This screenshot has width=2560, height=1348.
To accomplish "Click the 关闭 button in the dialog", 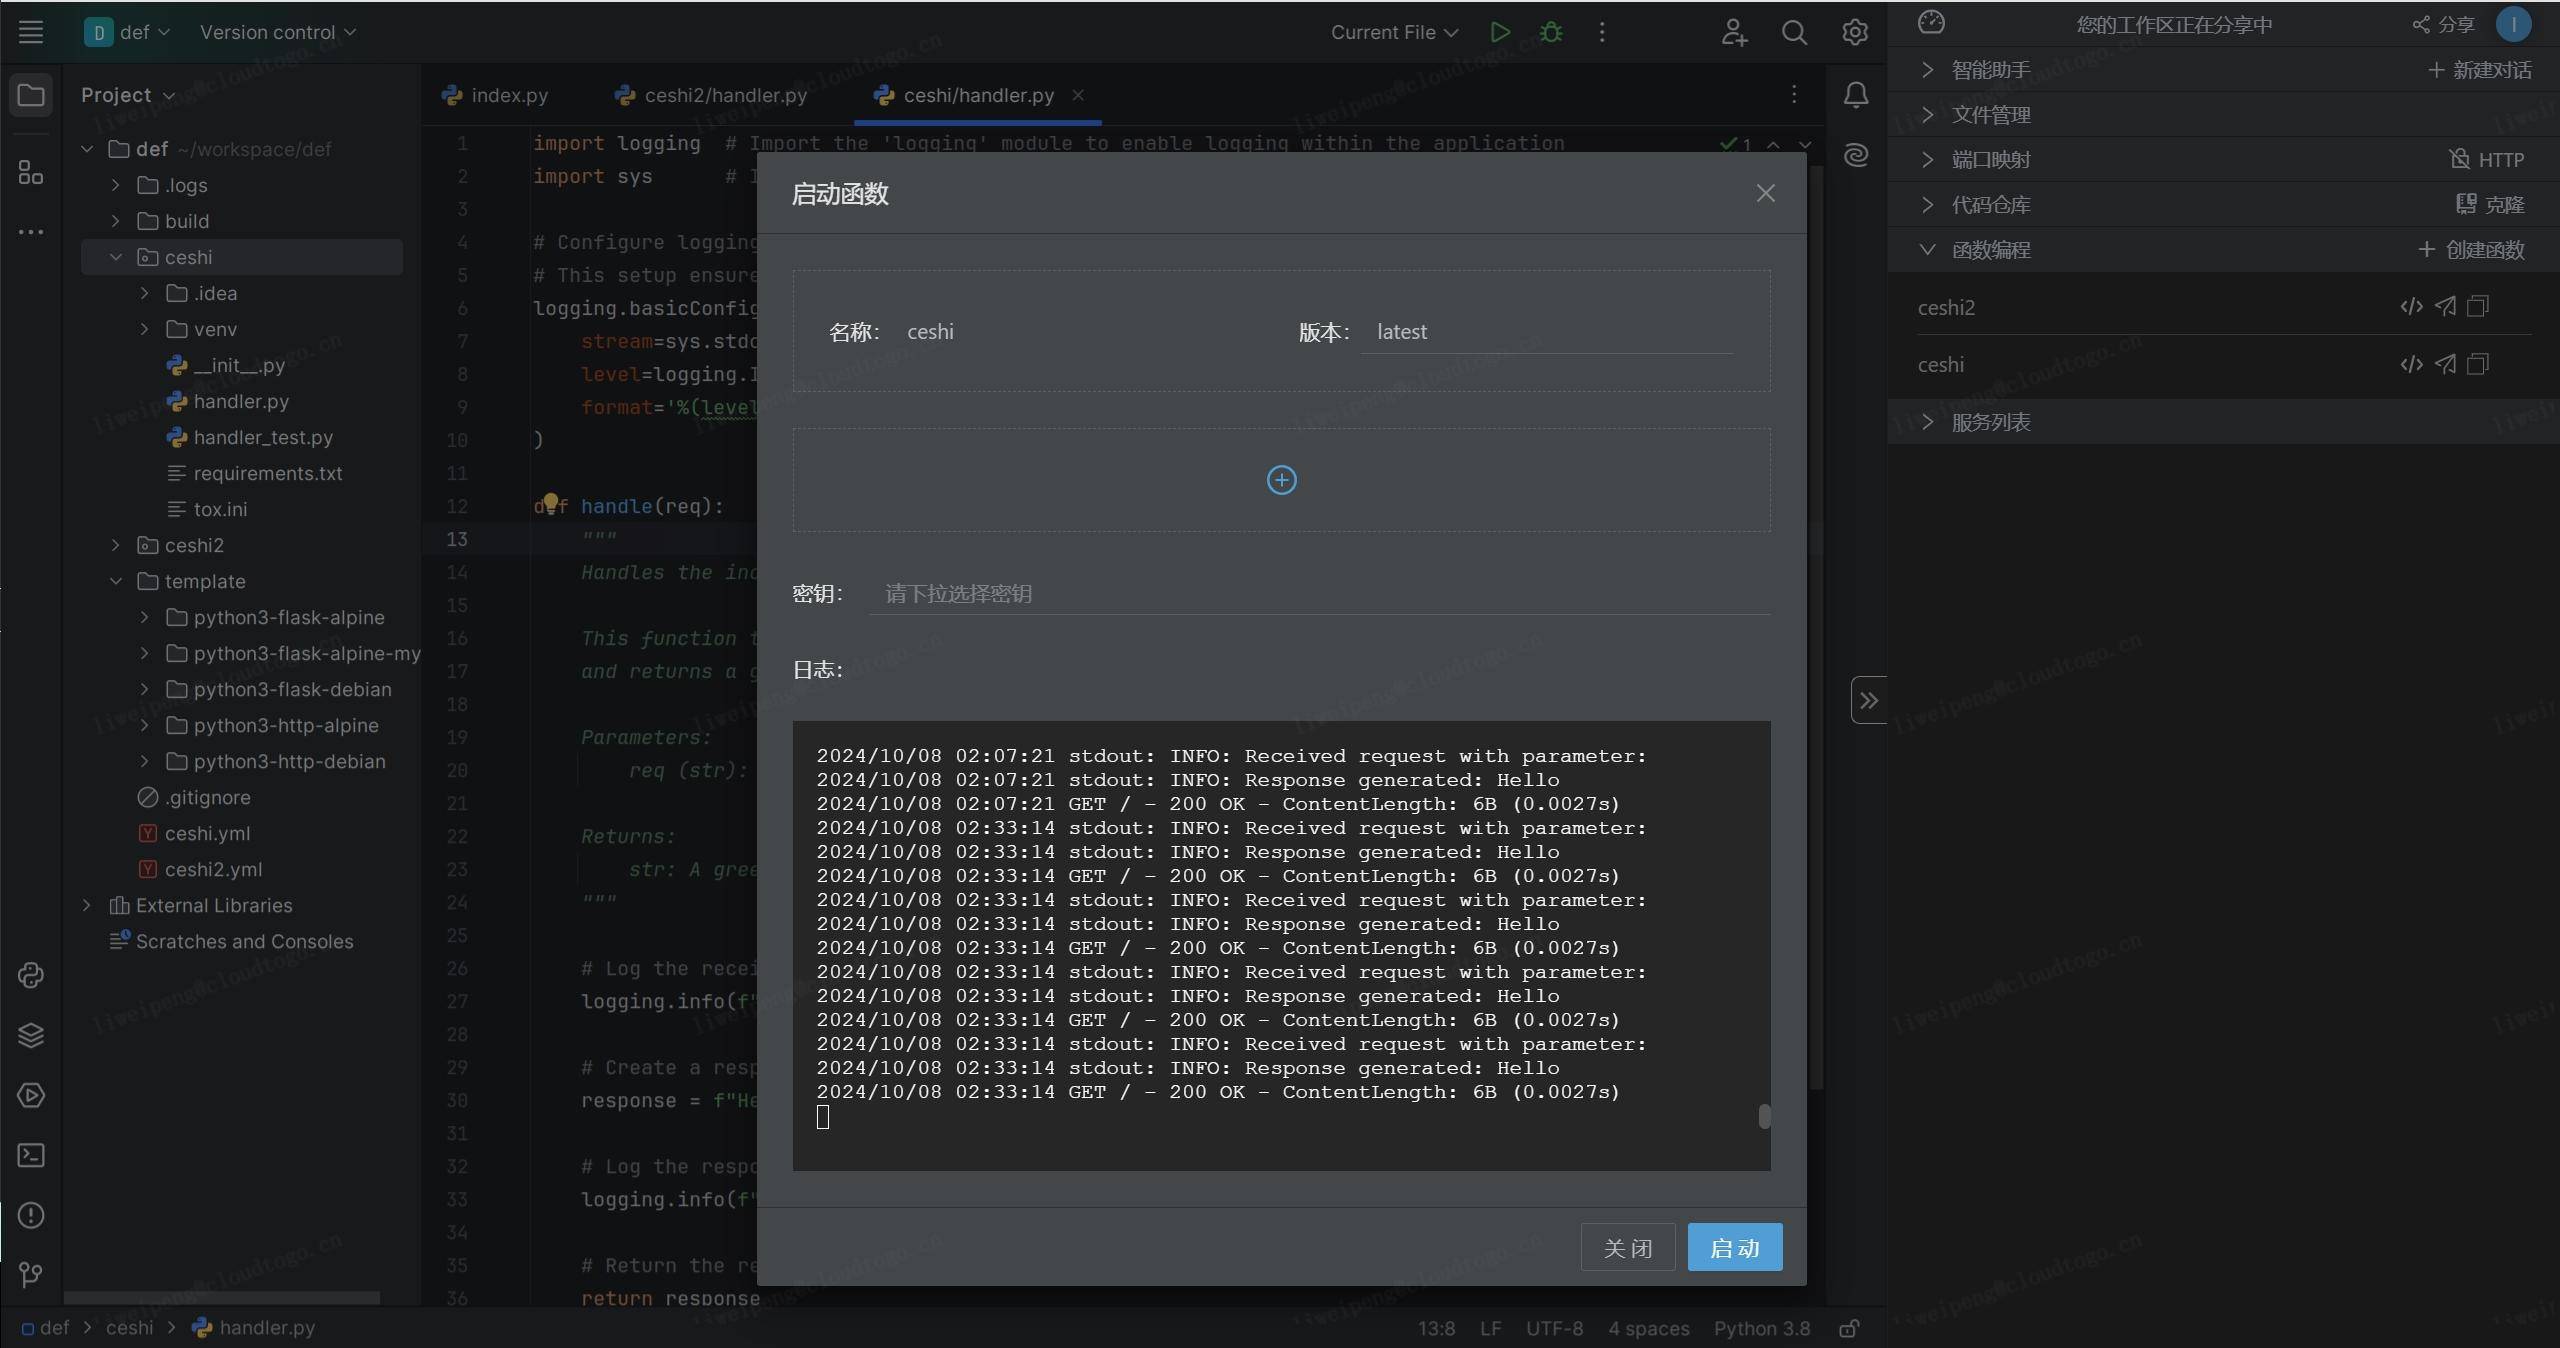I will [1627, 1247].
